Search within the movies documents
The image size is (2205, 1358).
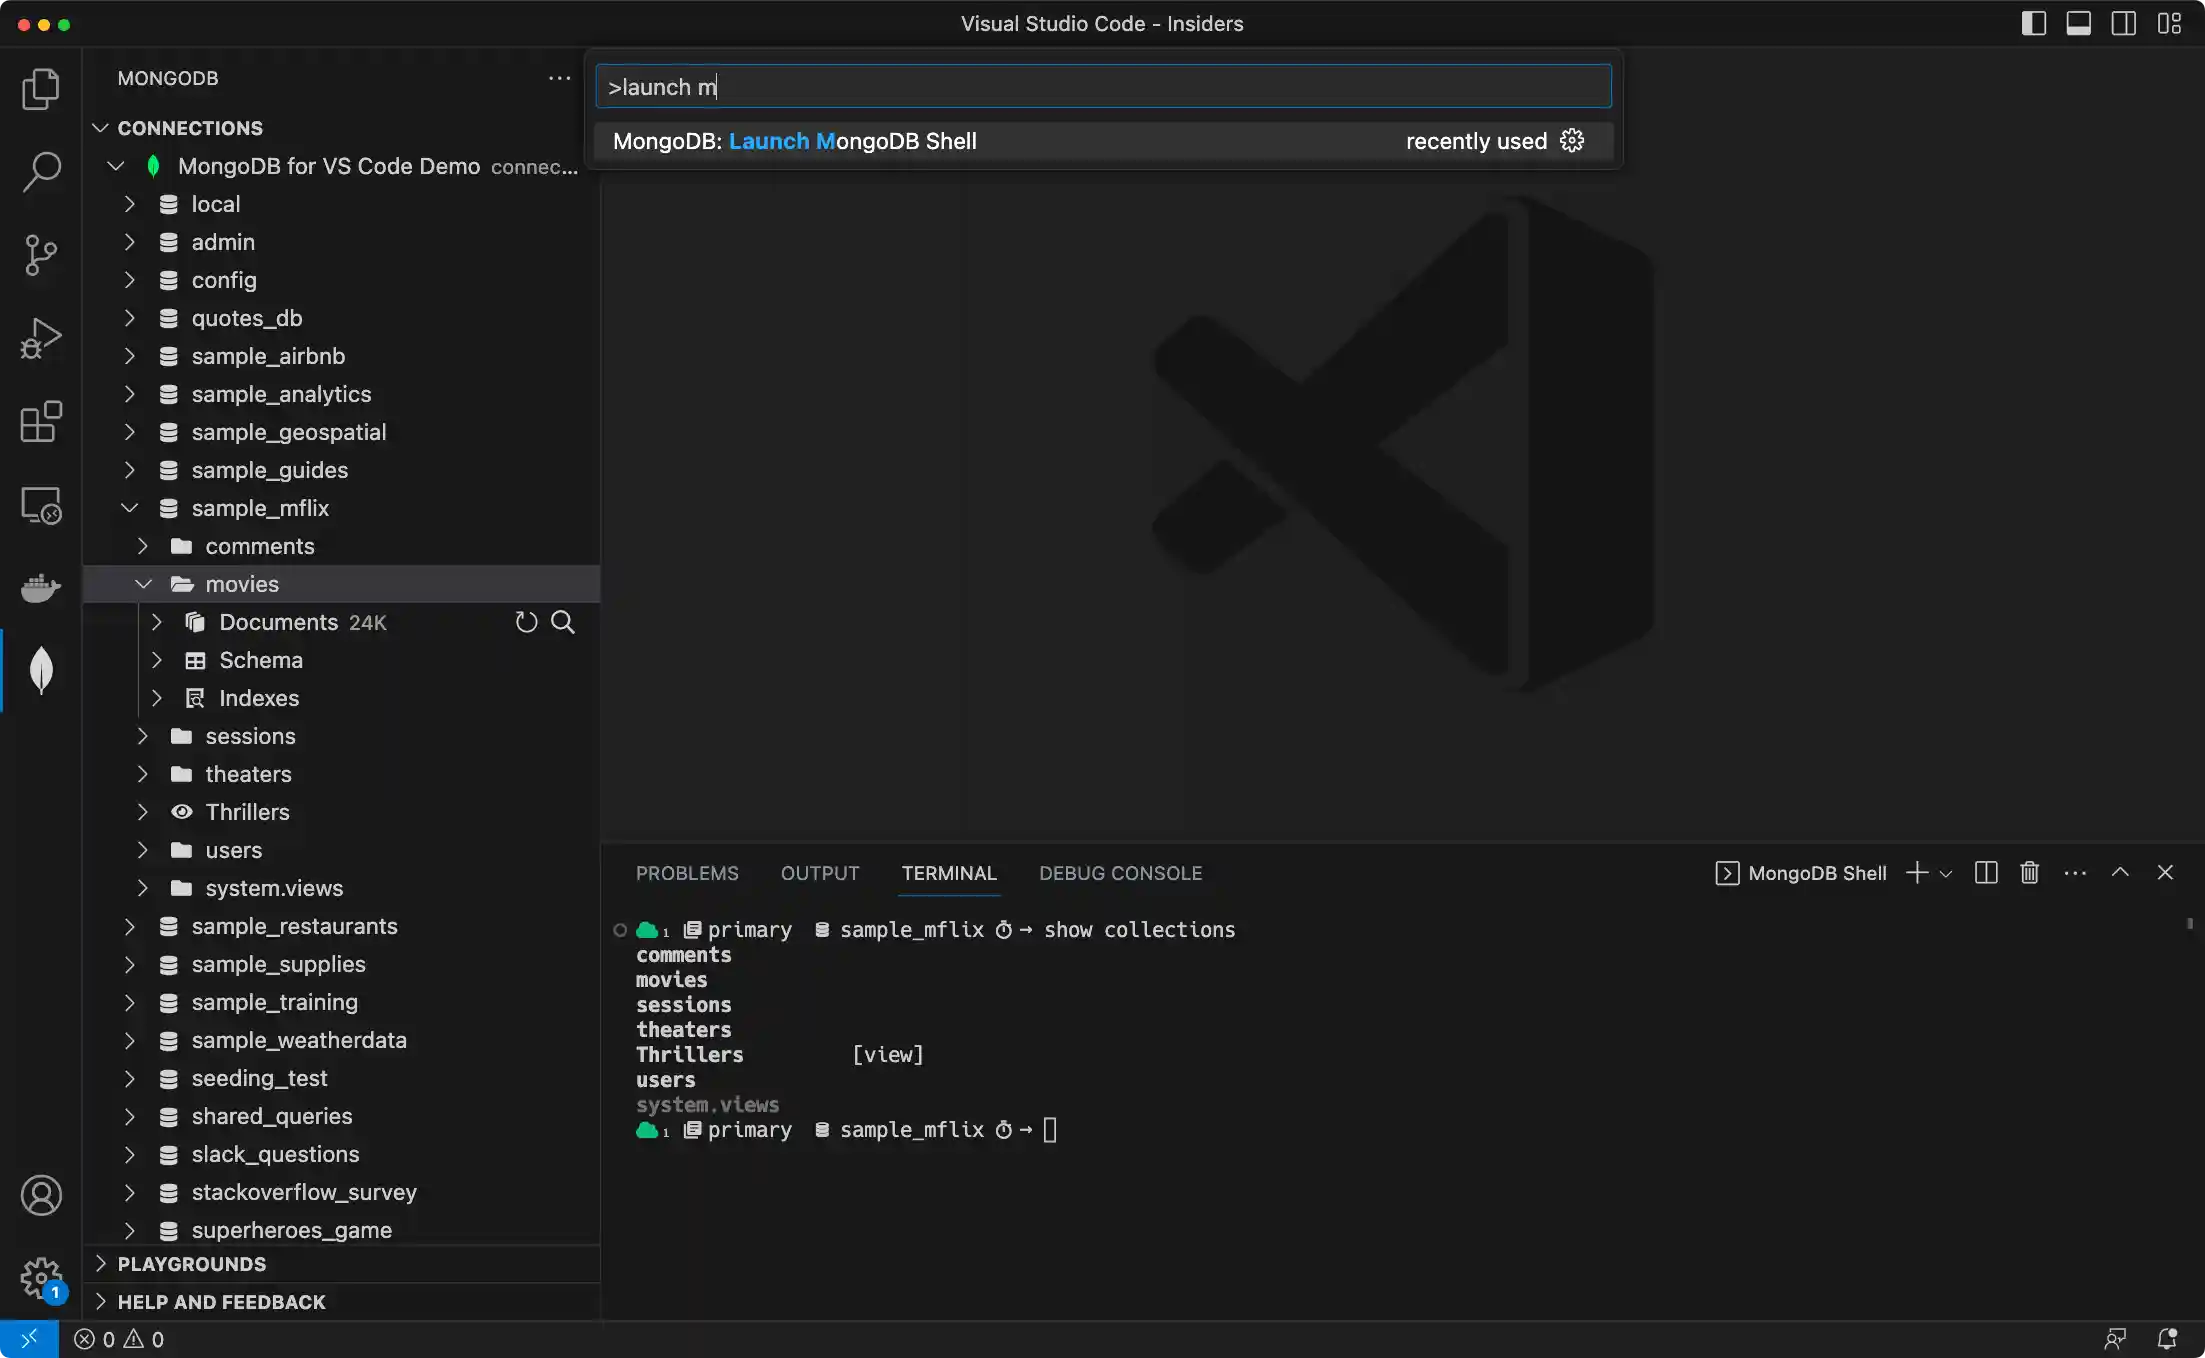(x=563, y=622)
